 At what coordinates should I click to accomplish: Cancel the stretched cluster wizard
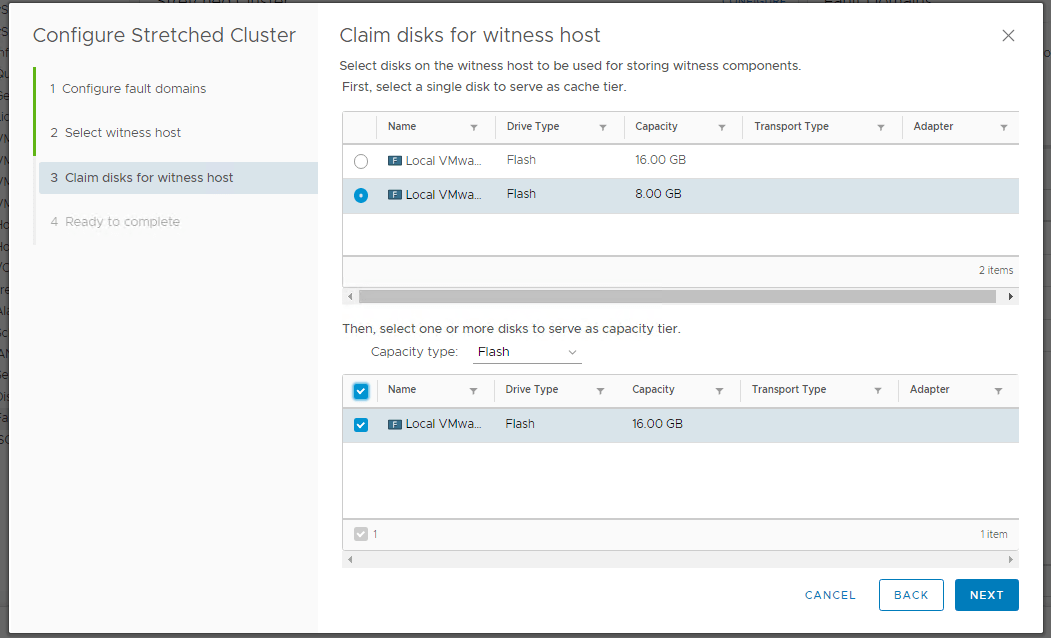(x=830, y=595)
